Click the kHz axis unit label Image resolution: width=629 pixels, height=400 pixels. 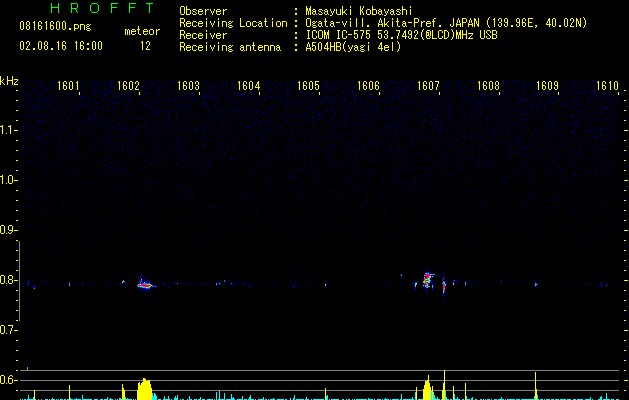[9, 81]
